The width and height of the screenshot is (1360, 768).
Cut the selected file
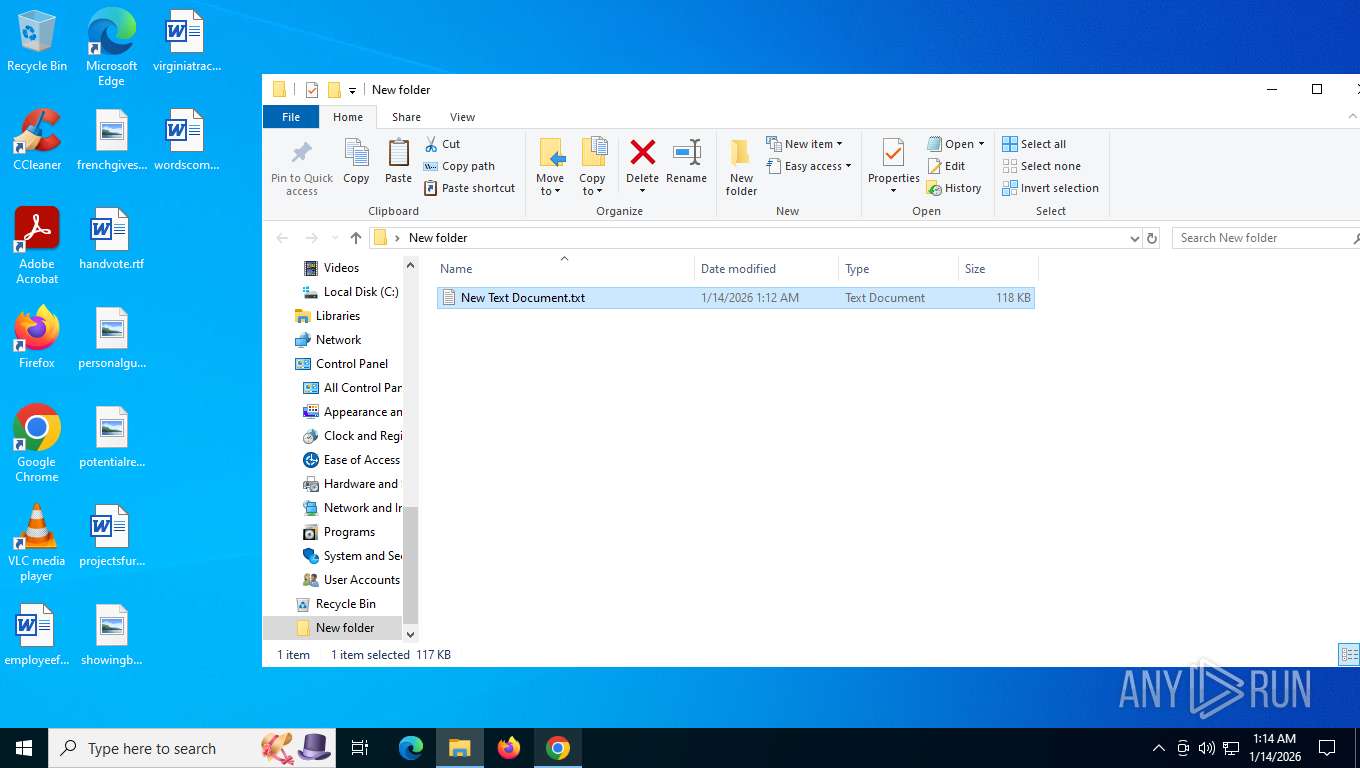[442, 144]
